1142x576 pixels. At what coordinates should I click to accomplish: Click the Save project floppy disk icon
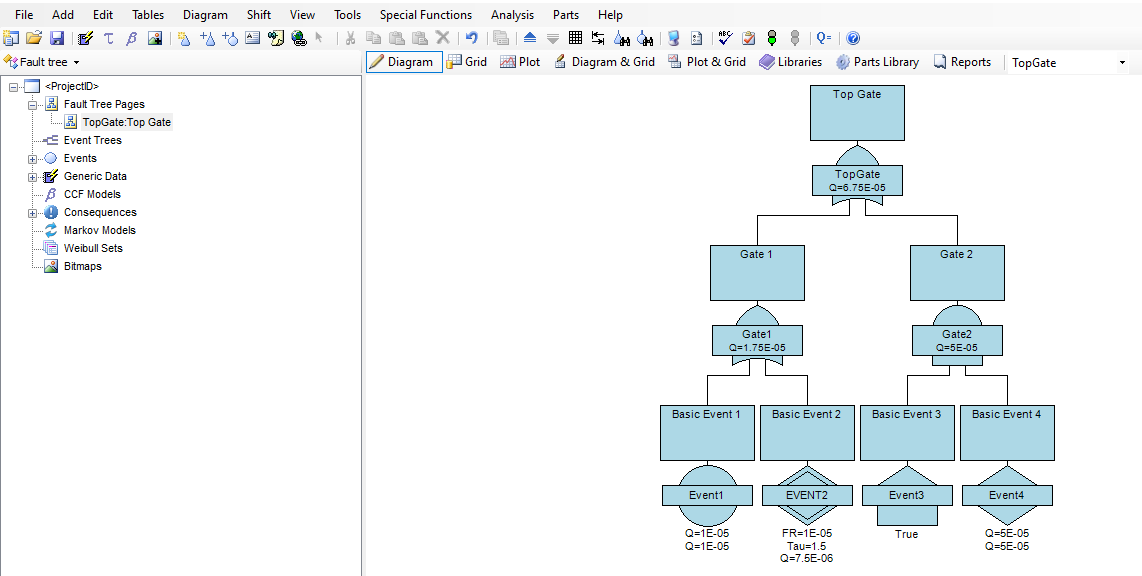(x=57, y=38)
